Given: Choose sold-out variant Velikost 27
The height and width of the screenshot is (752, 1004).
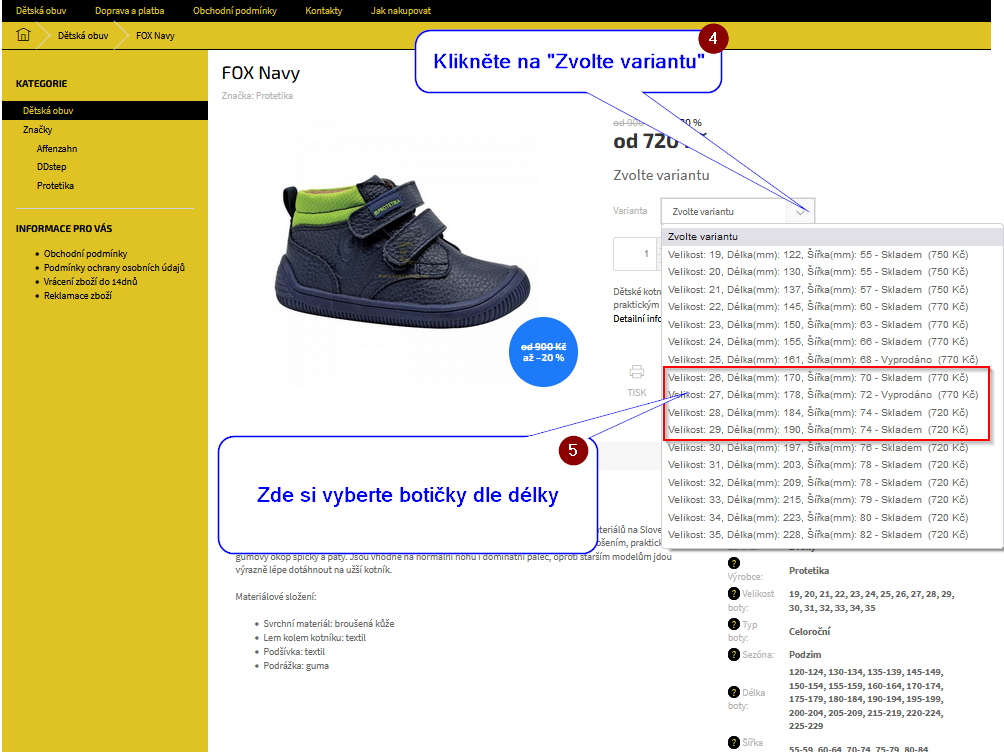Looking at the screenshot, I should coord(832,395).
